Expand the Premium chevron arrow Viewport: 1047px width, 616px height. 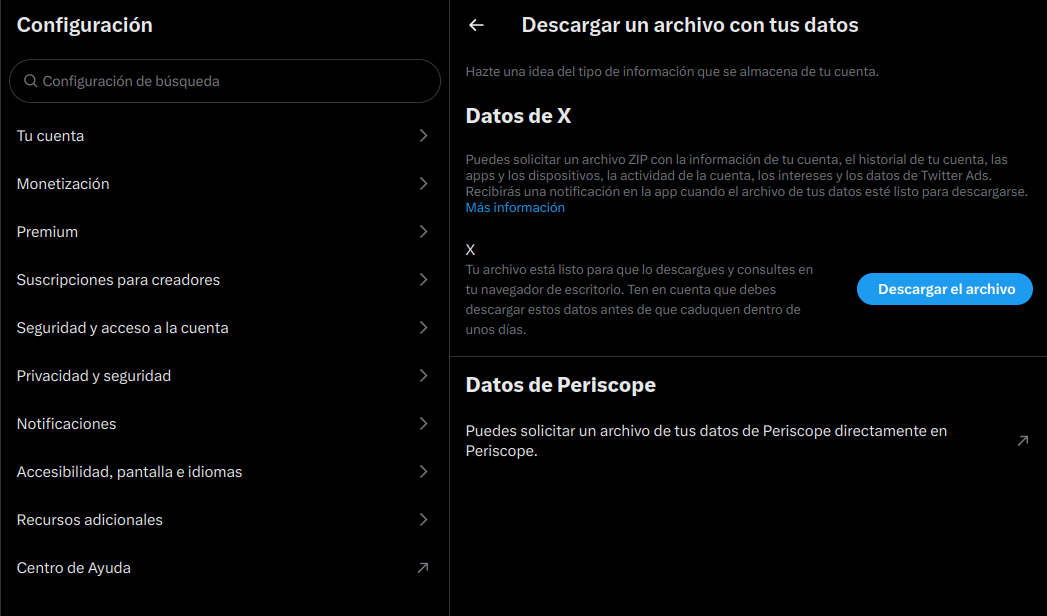pyautogui.click(x=423, y=232)
